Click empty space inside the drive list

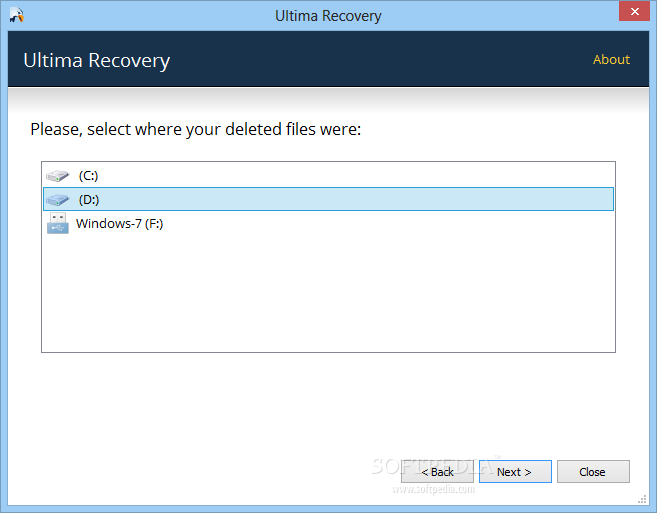point(328,293)
